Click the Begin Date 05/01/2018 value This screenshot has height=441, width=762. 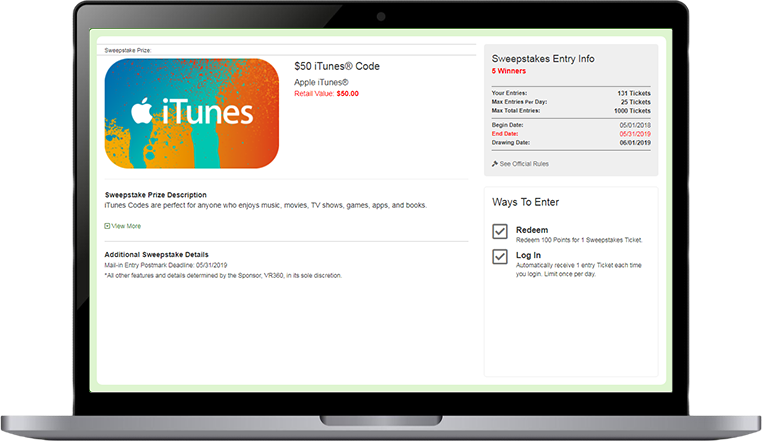[x=635, y=125]
